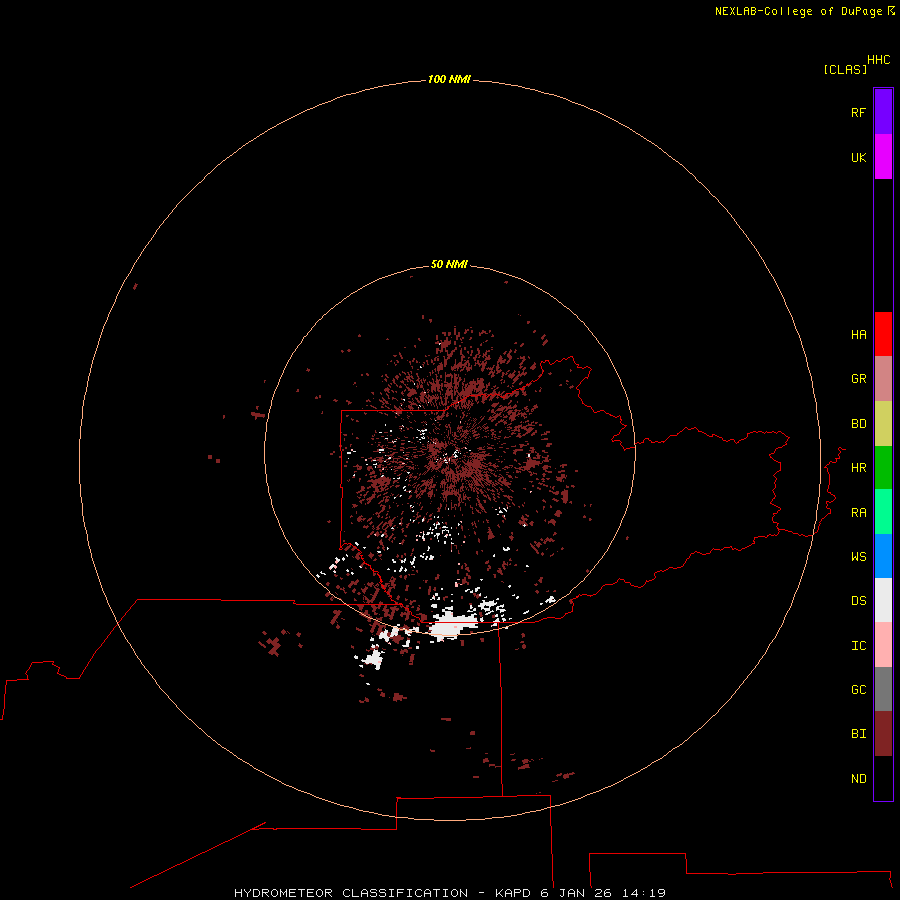Click the large white dry snow echo
The image size is (900, 900).
pyautogui.click(x=453, y=626)
